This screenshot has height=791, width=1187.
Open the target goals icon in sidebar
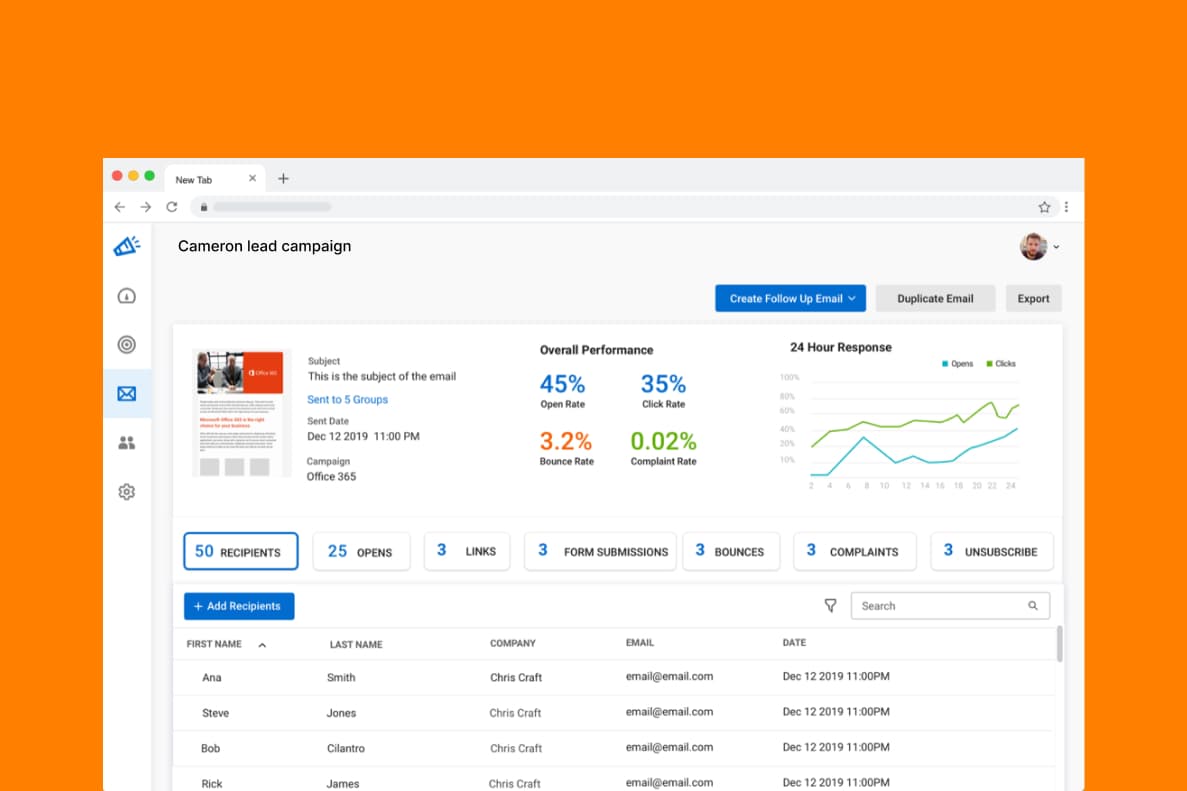pyautogui.click(x=126, y=344)
